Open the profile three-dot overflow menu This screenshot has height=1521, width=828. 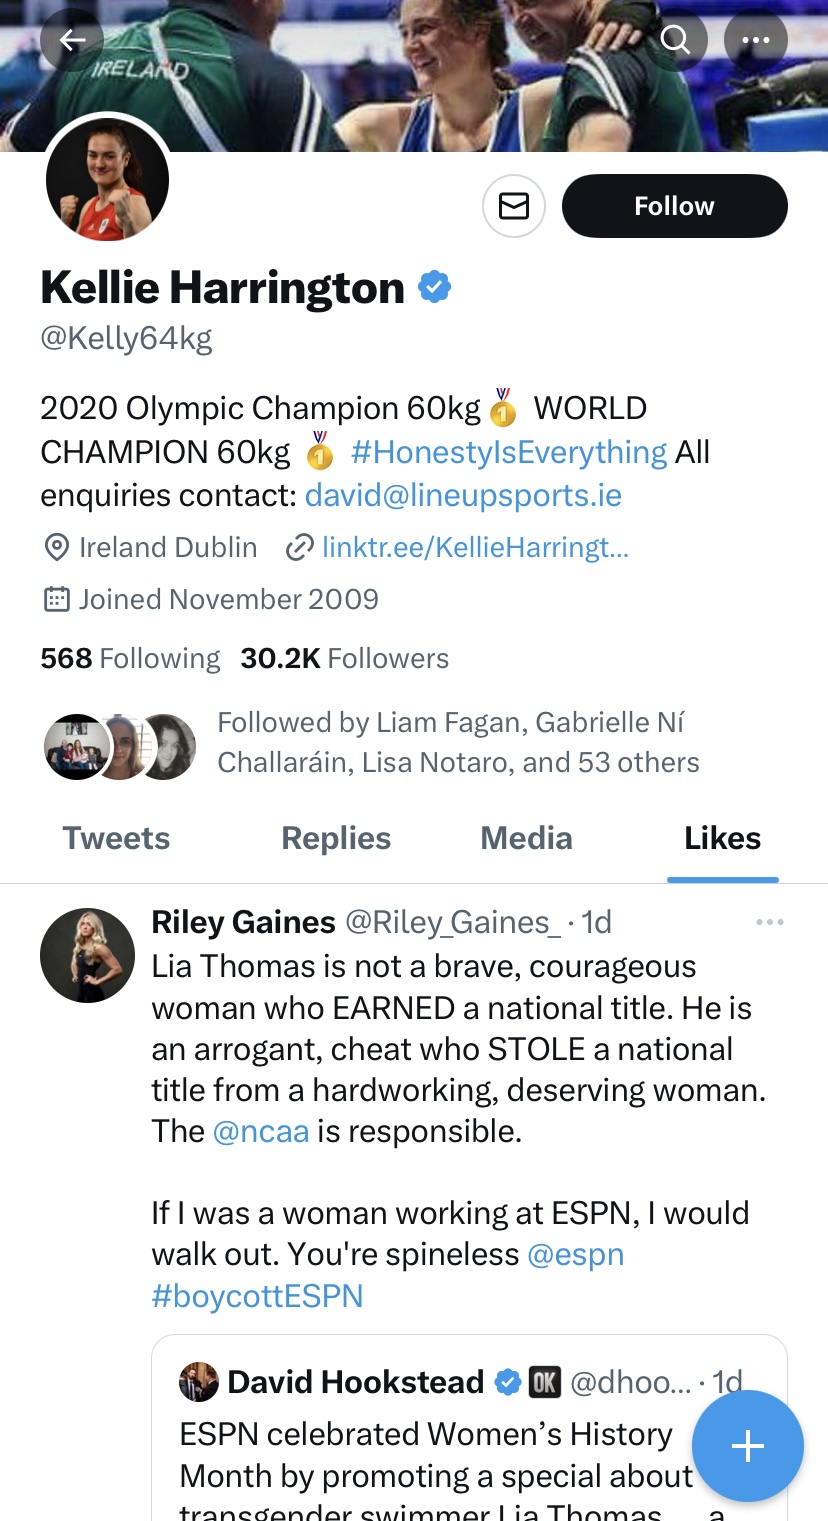[x=755, y=40]
